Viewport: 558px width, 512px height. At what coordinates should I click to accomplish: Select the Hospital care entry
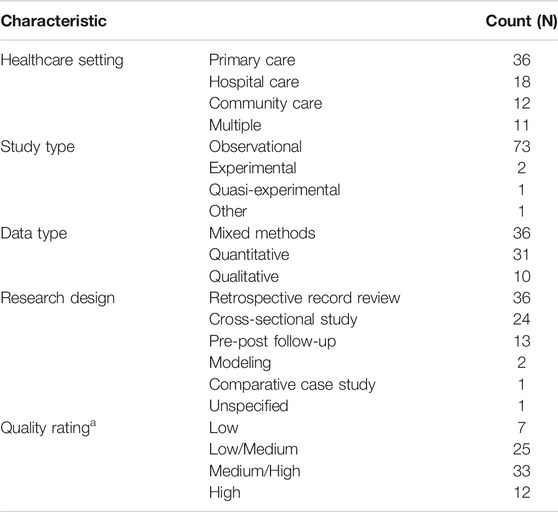tap(254, 82)
